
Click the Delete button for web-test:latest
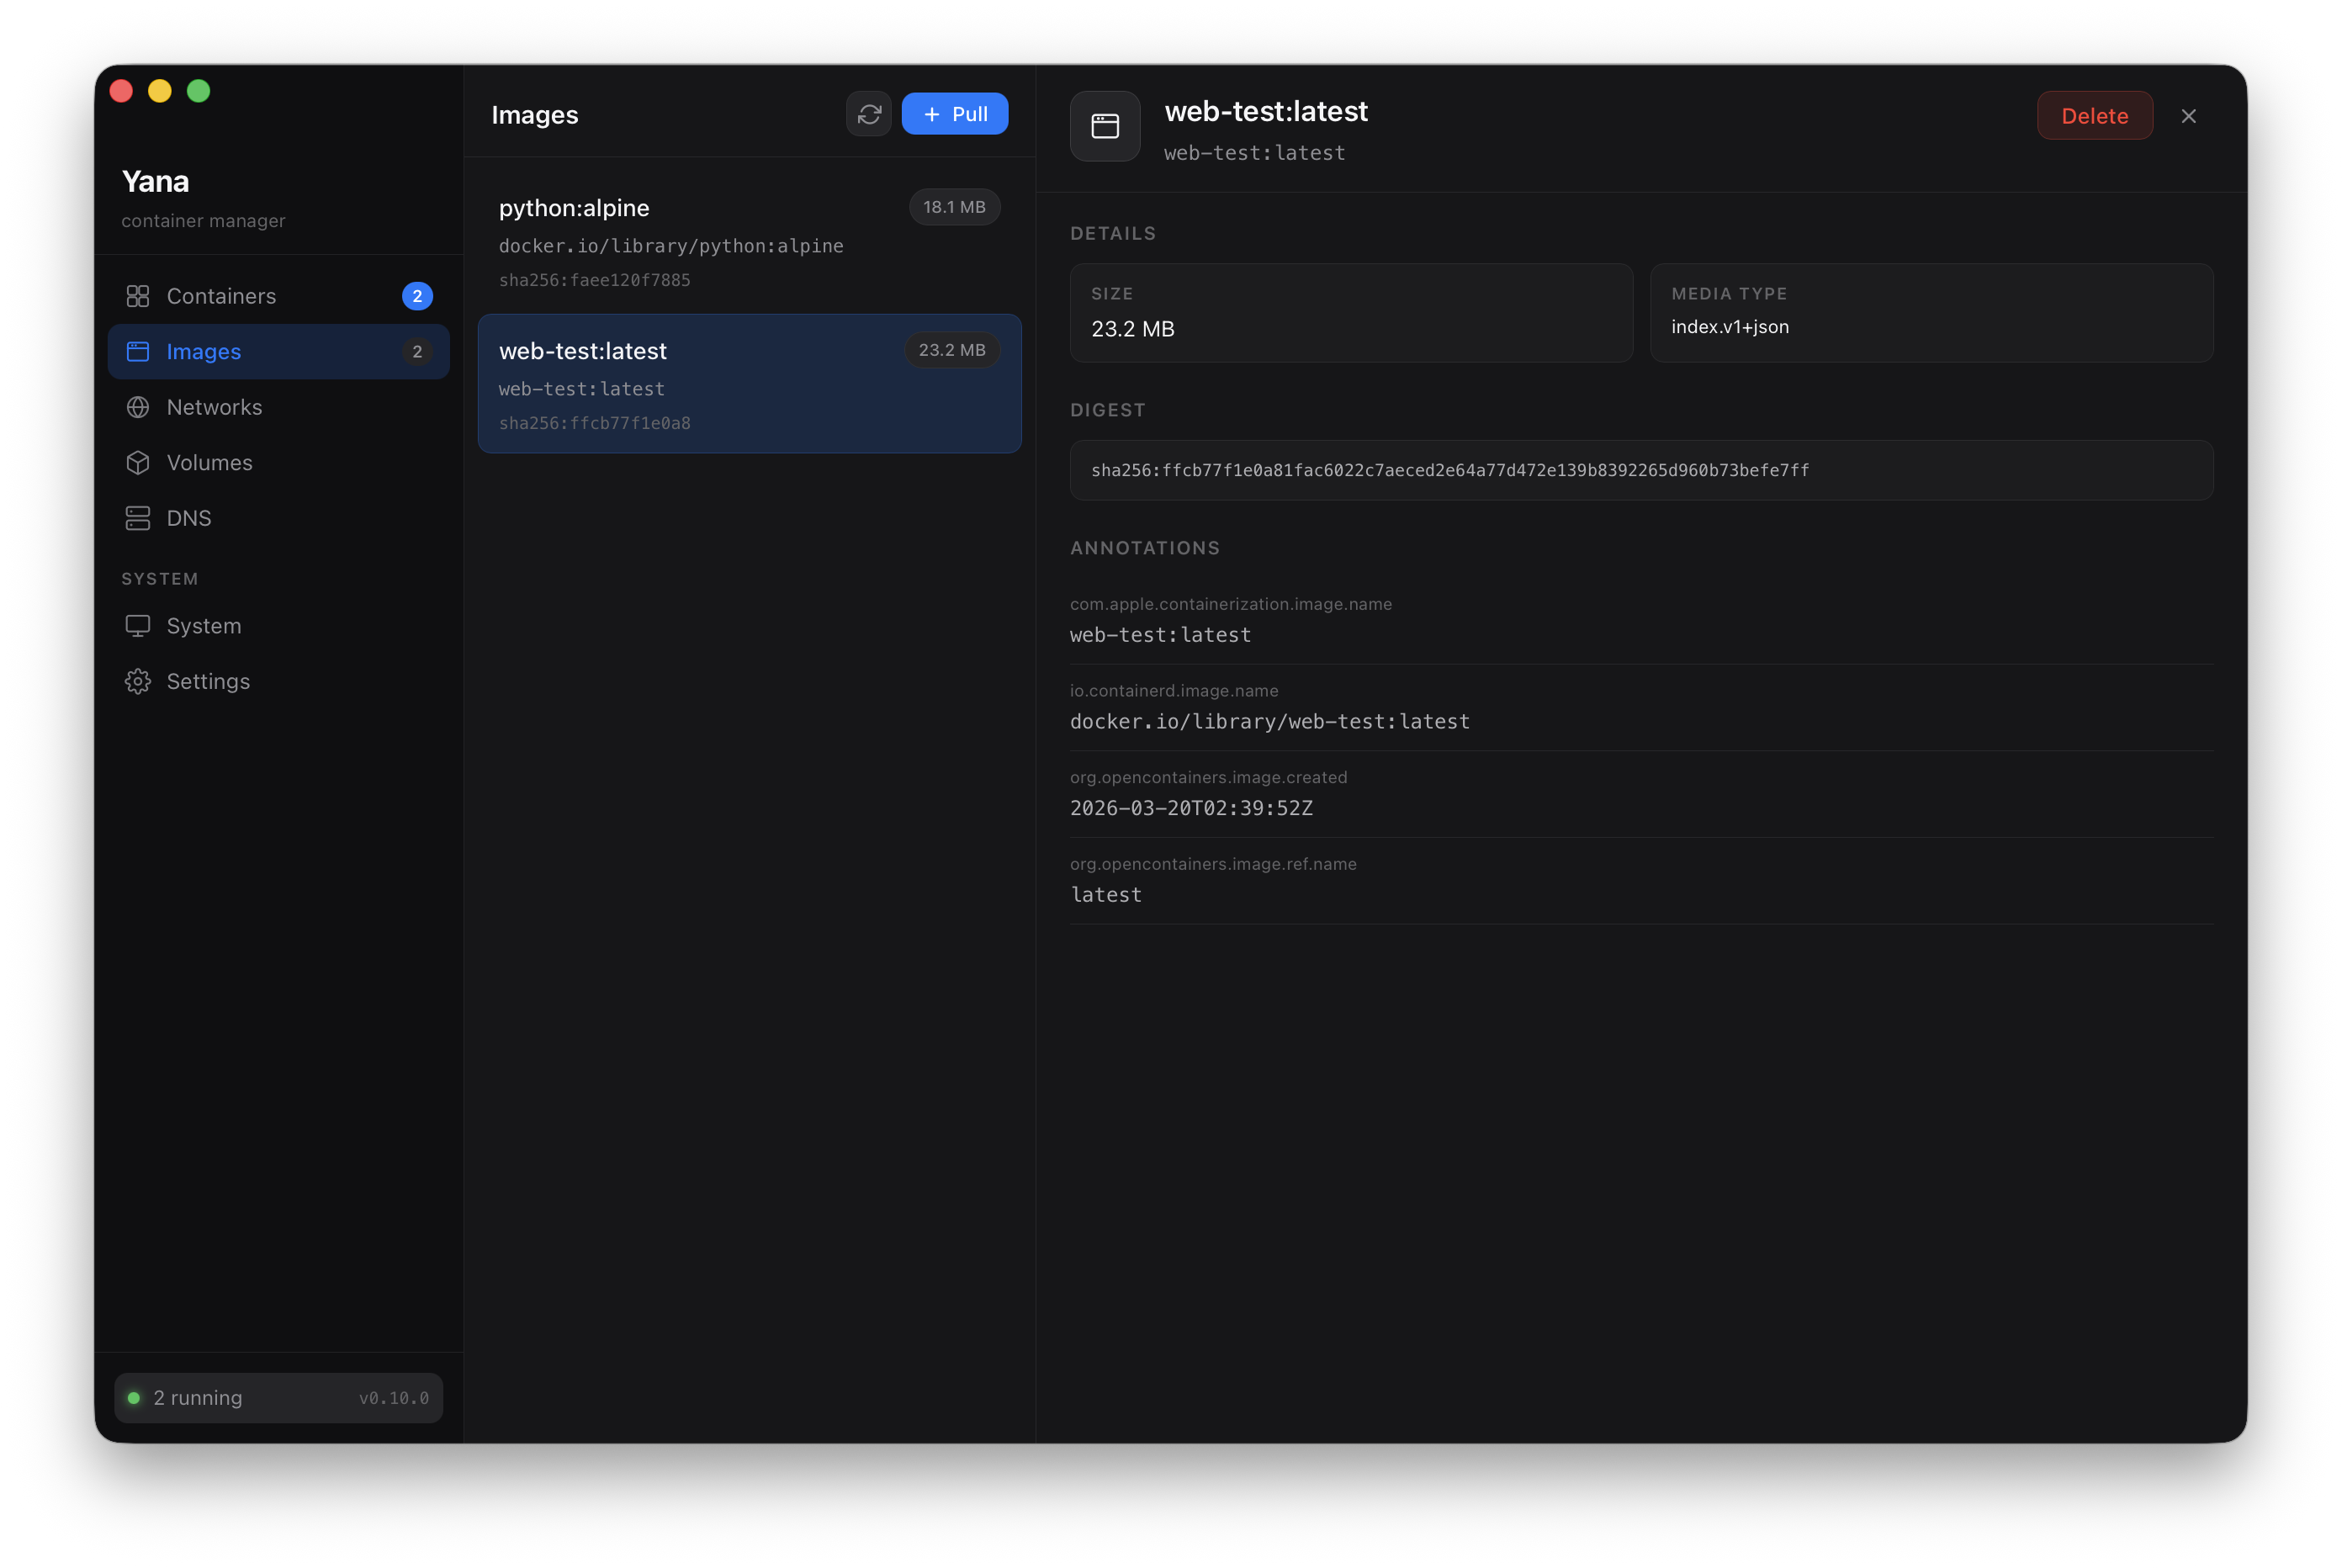point(2095,115)
